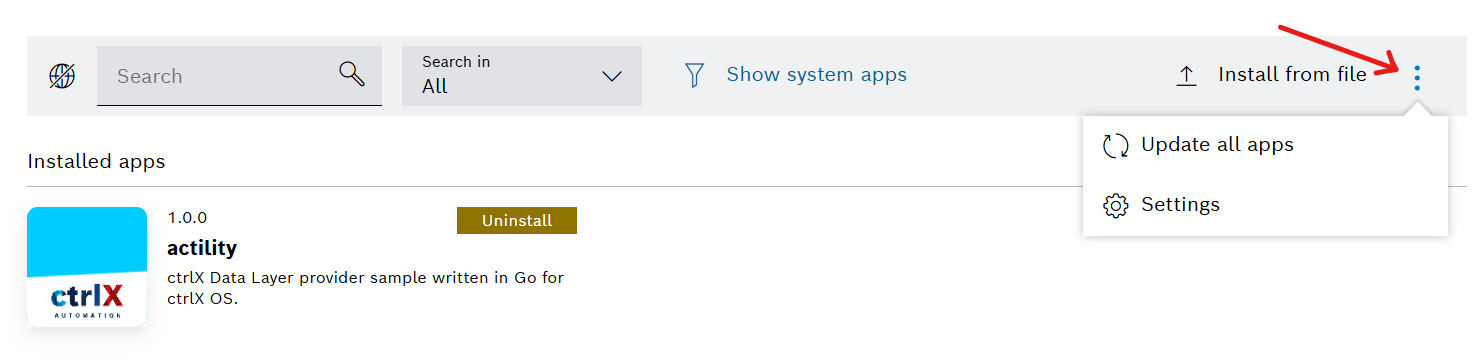Open the three-dot overflow menu
Viewport: 1483px width, 363px height.
1417,77
